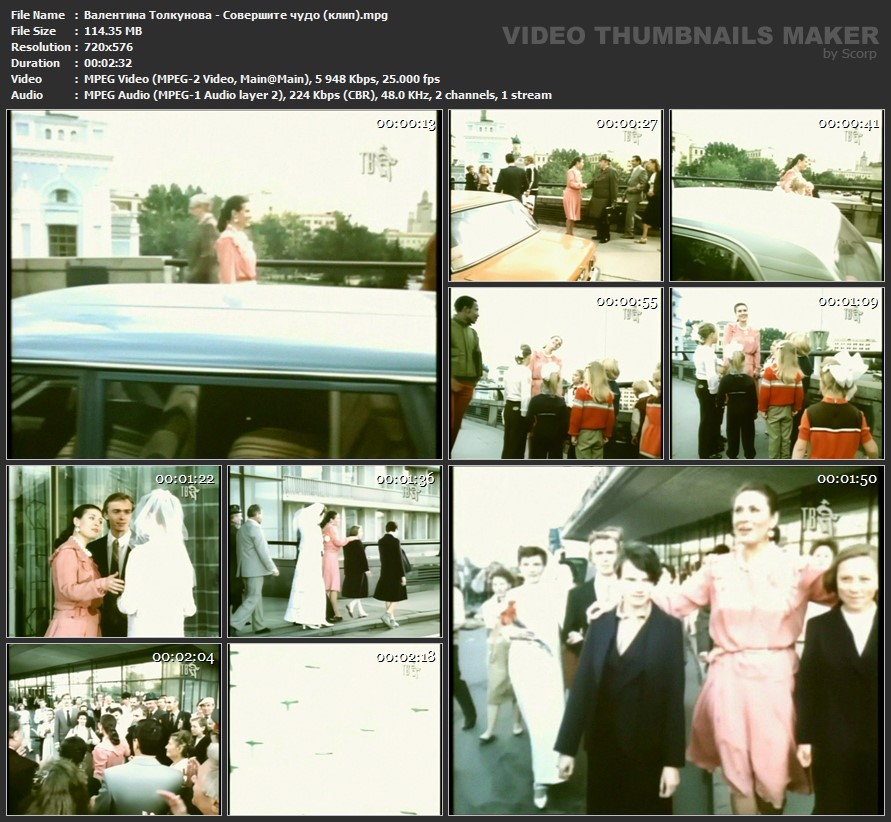The width and height of the screenshot is (891, 822).
Task: Open the street frame stamped 00:01:36
Action: (x=335, y=551)
